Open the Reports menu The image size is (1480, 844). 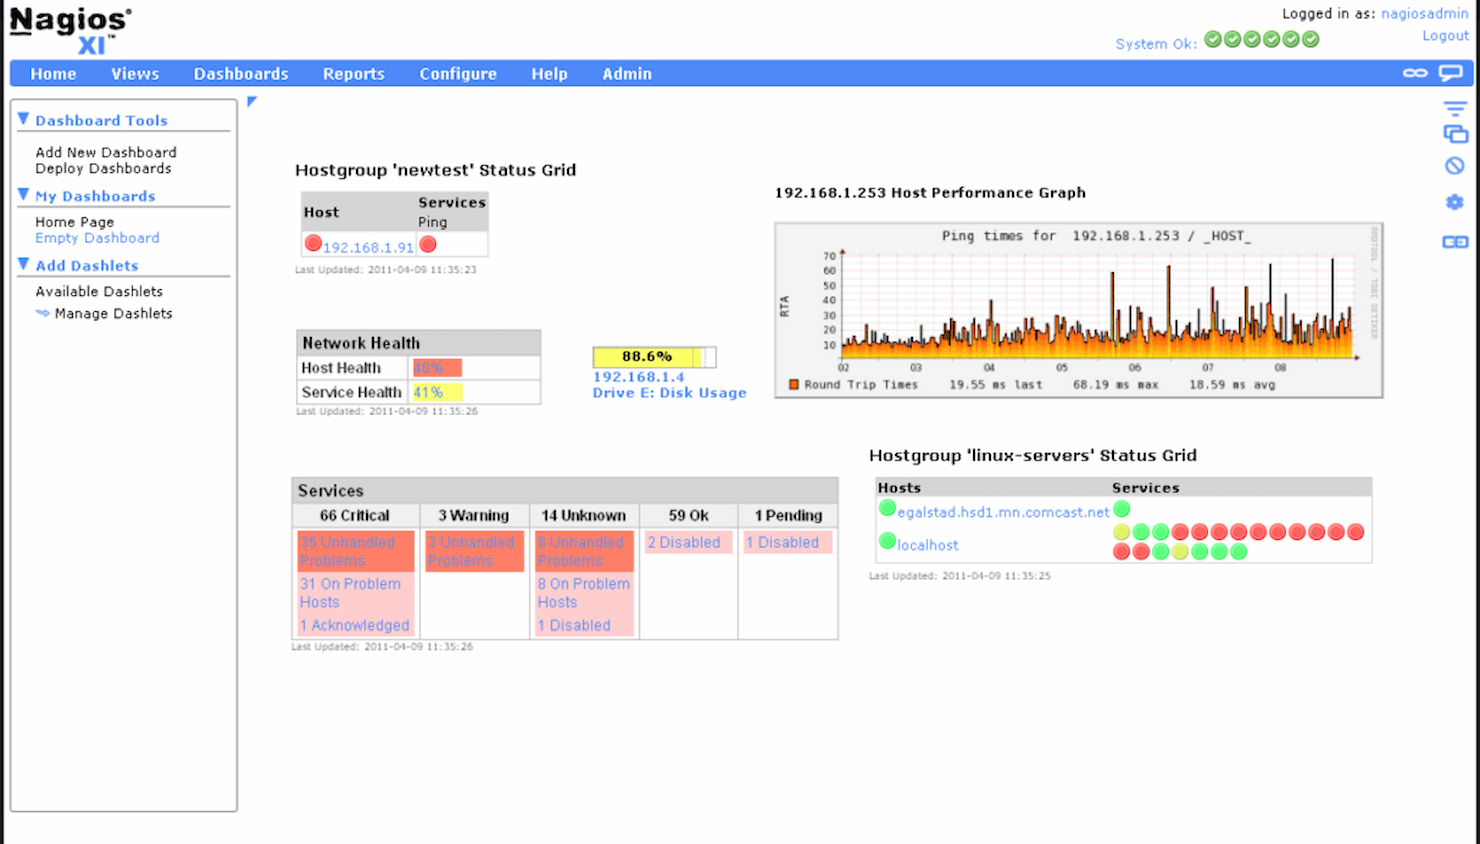[x=353, y=73]
